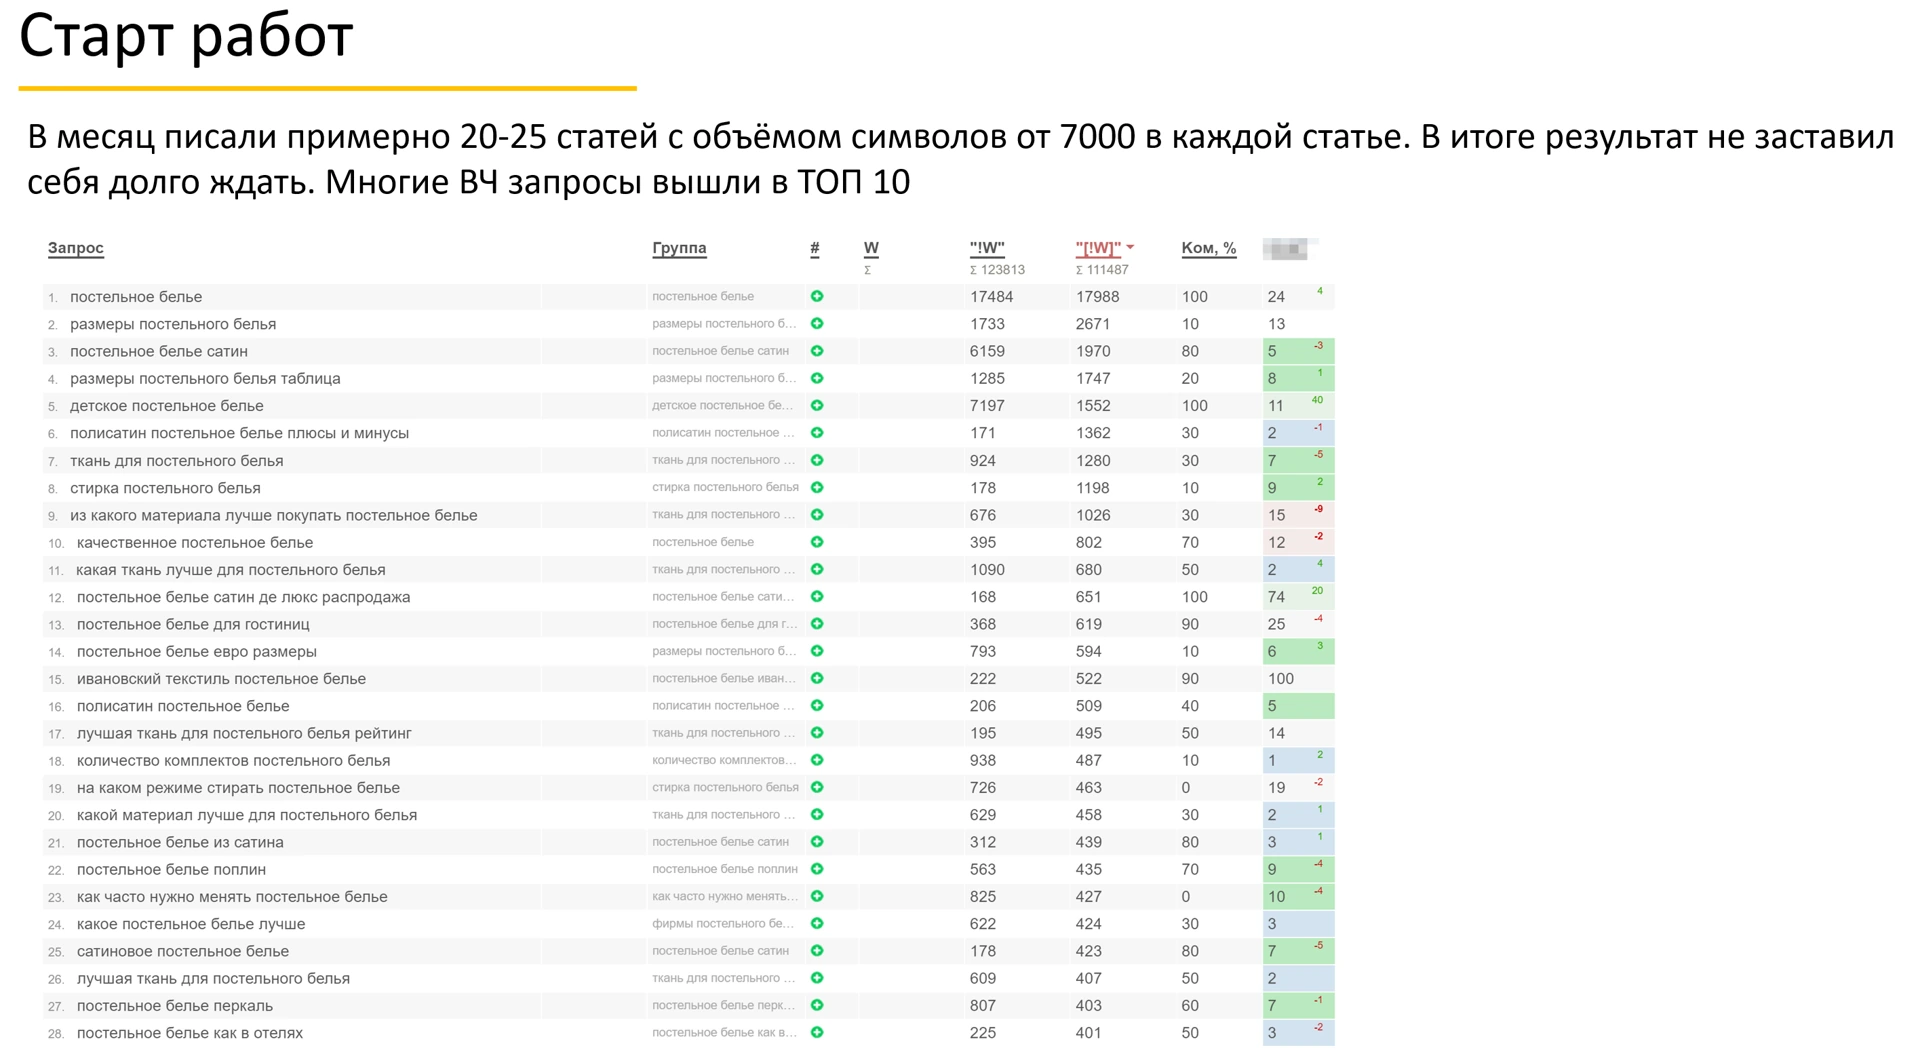The height and width of the screenshot is (1050, 1920).
Task: Click the red sort arrow next to "[!W]" header
Action: (1130, 247)
